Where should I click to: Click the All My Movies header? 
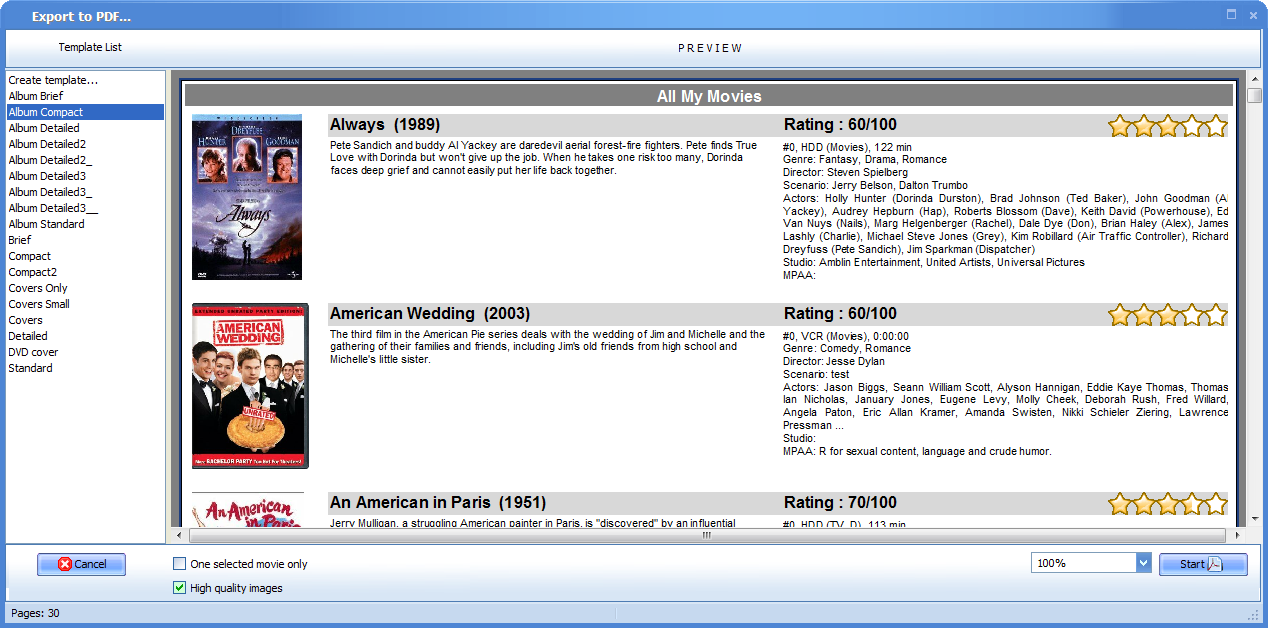(x=709, y=97)
